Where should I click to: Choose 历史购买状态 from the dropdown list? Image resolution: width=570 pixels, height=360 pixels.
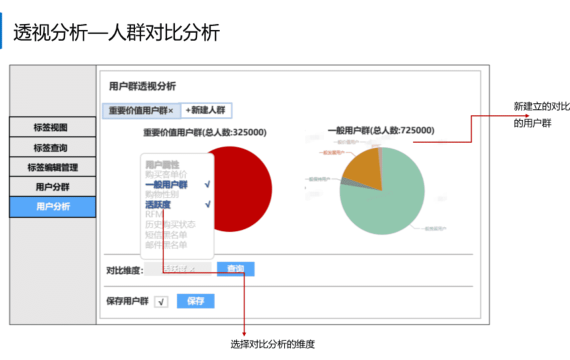170,224
